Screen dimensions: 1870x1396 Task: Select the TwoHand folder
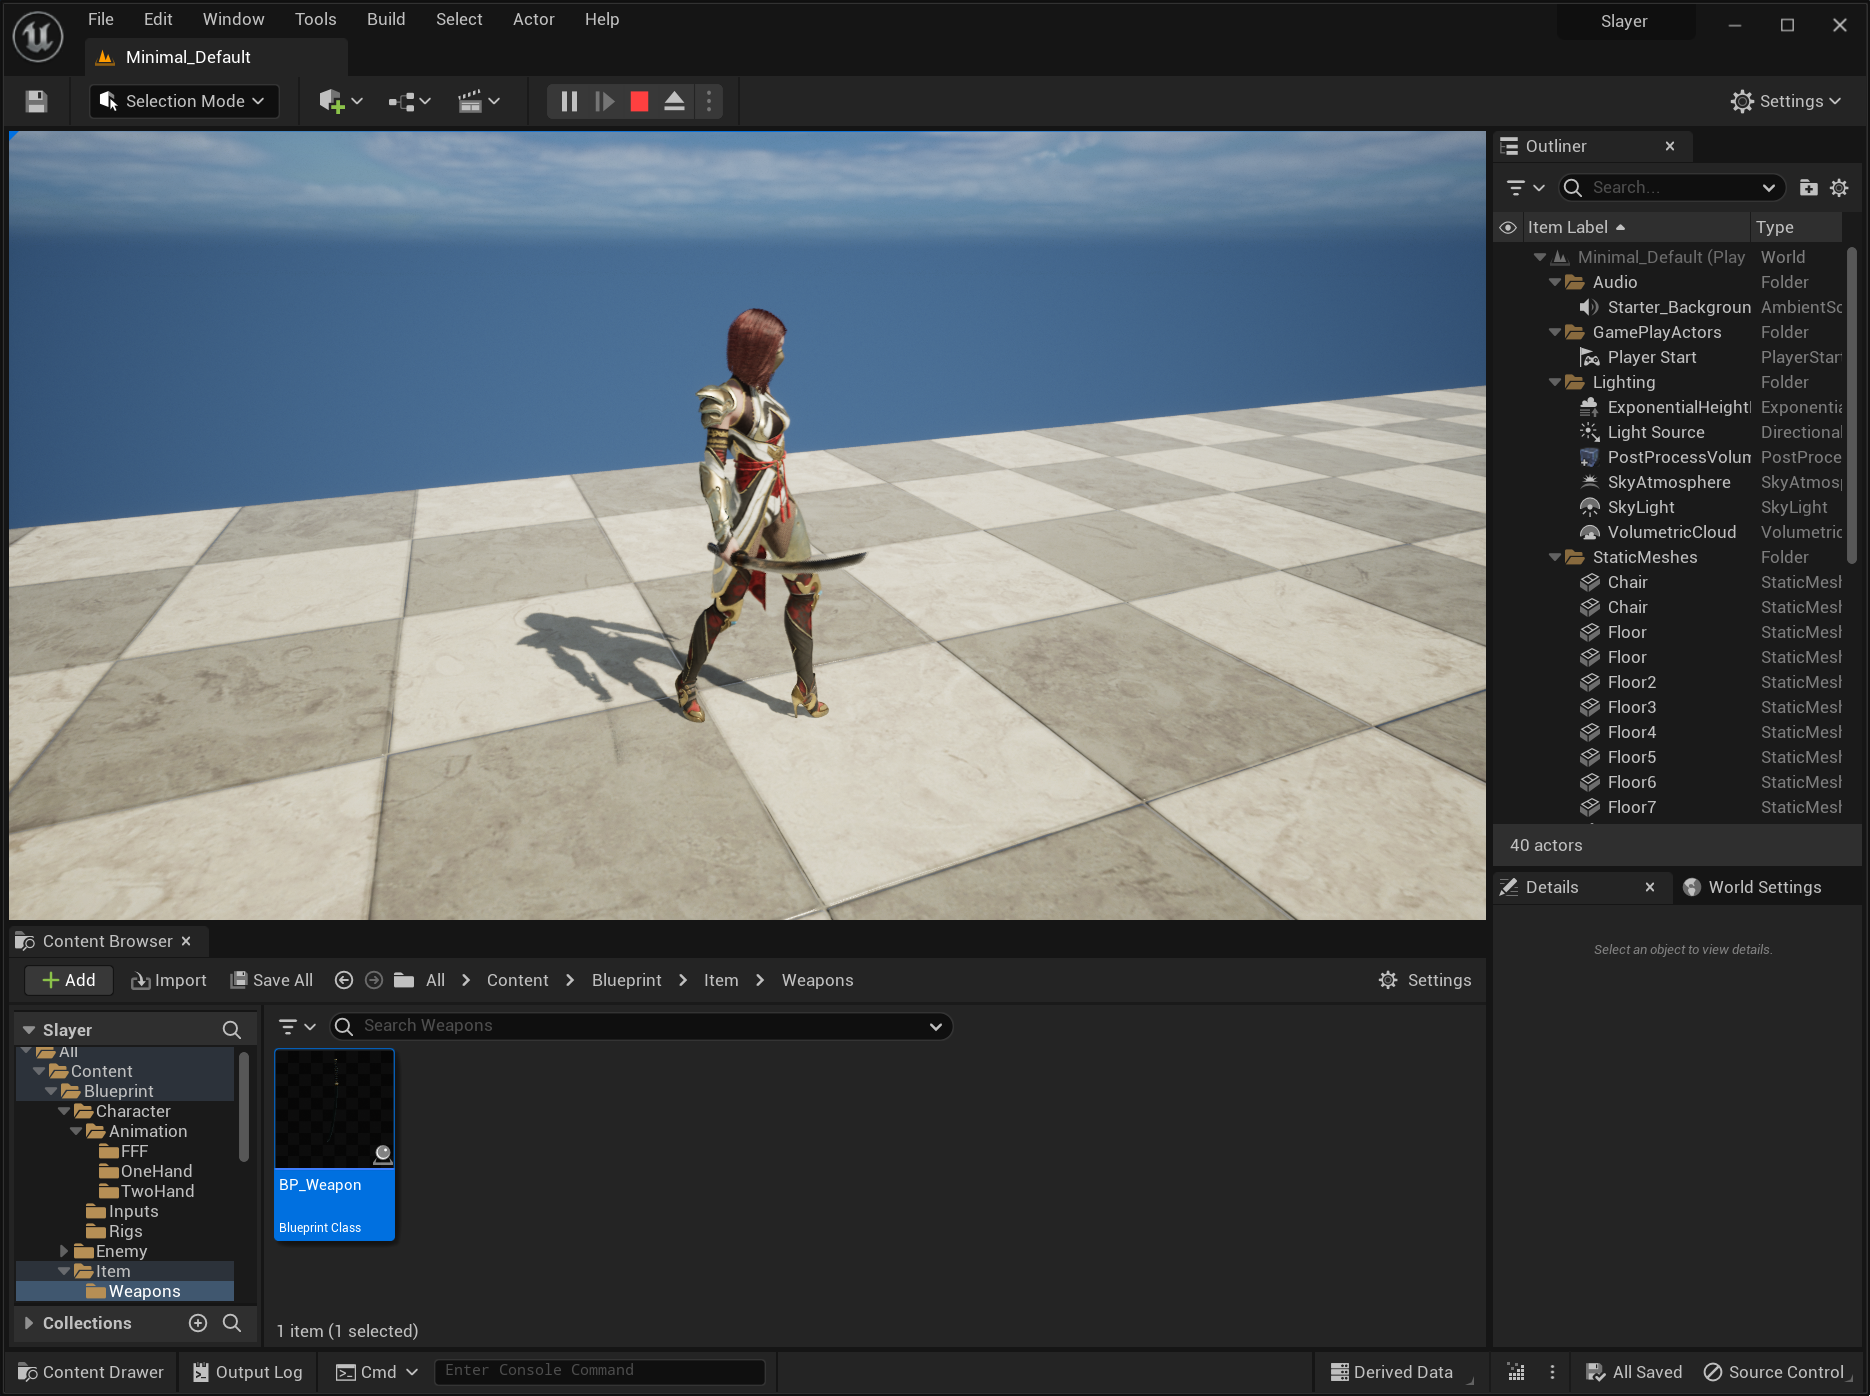157,1191
